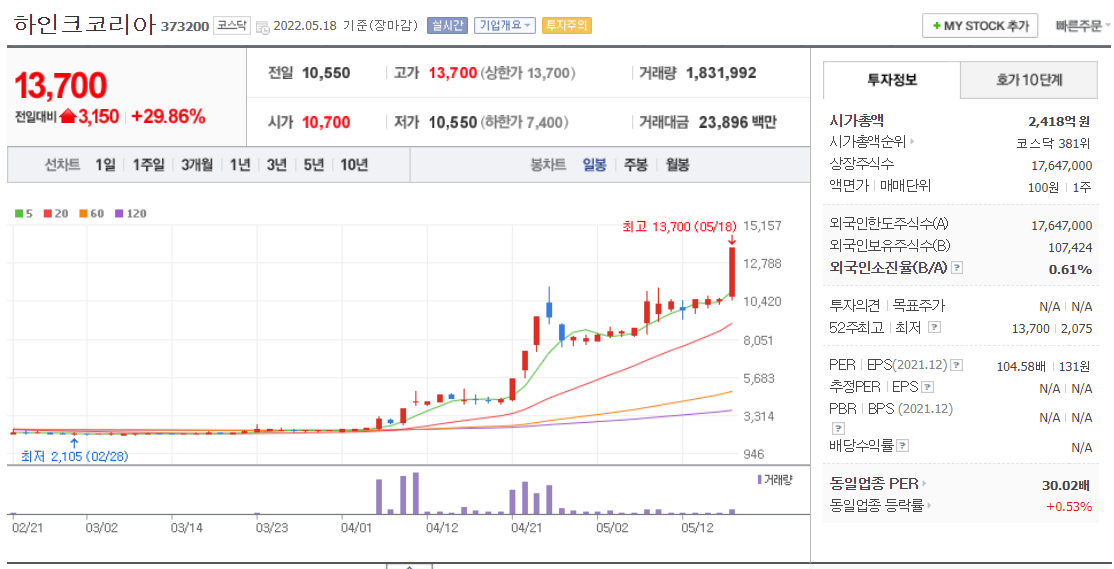Click the 04/21 date label on chart axis

click(x=526, y=528)
